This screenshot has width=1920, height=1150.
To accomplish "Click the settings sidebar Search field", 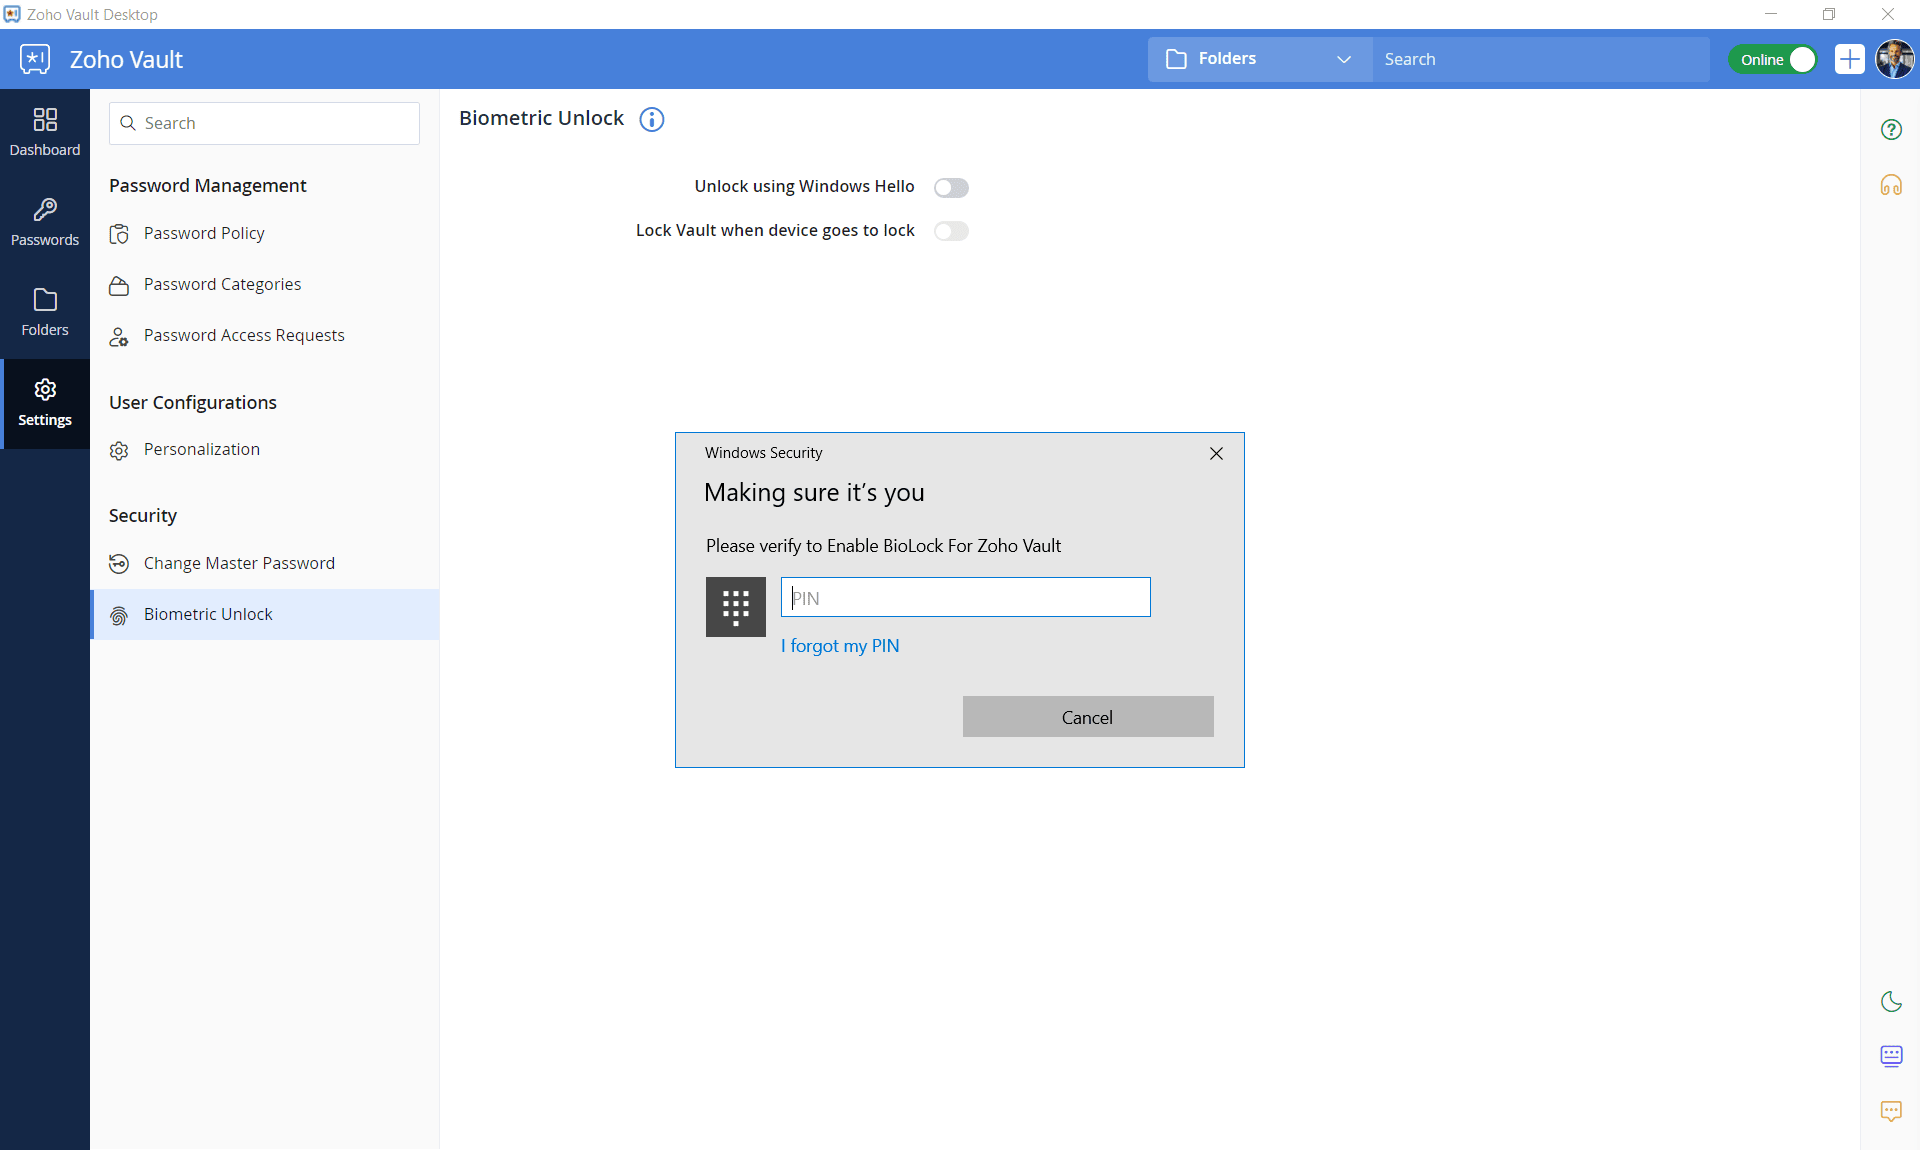I will pos(264,123).
